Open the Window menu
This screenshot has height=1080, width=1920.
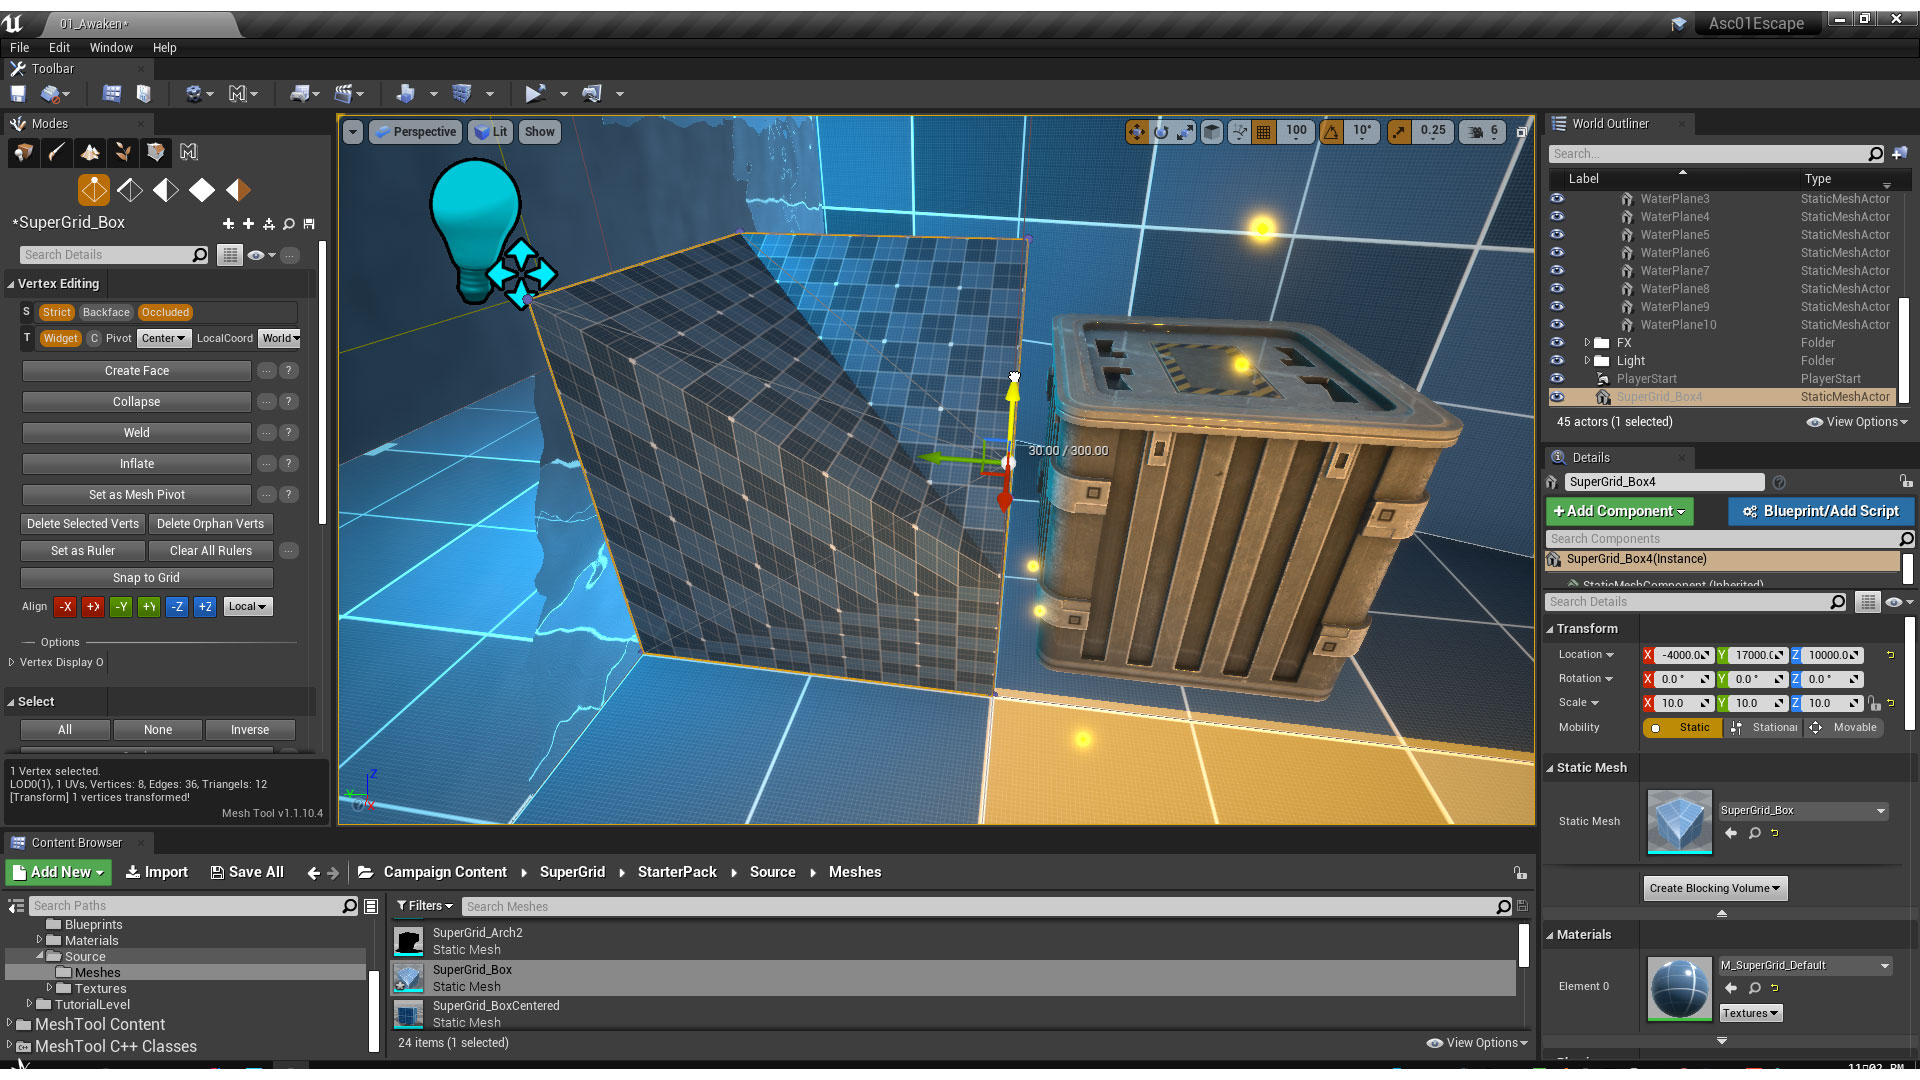(x=111, y=48)
